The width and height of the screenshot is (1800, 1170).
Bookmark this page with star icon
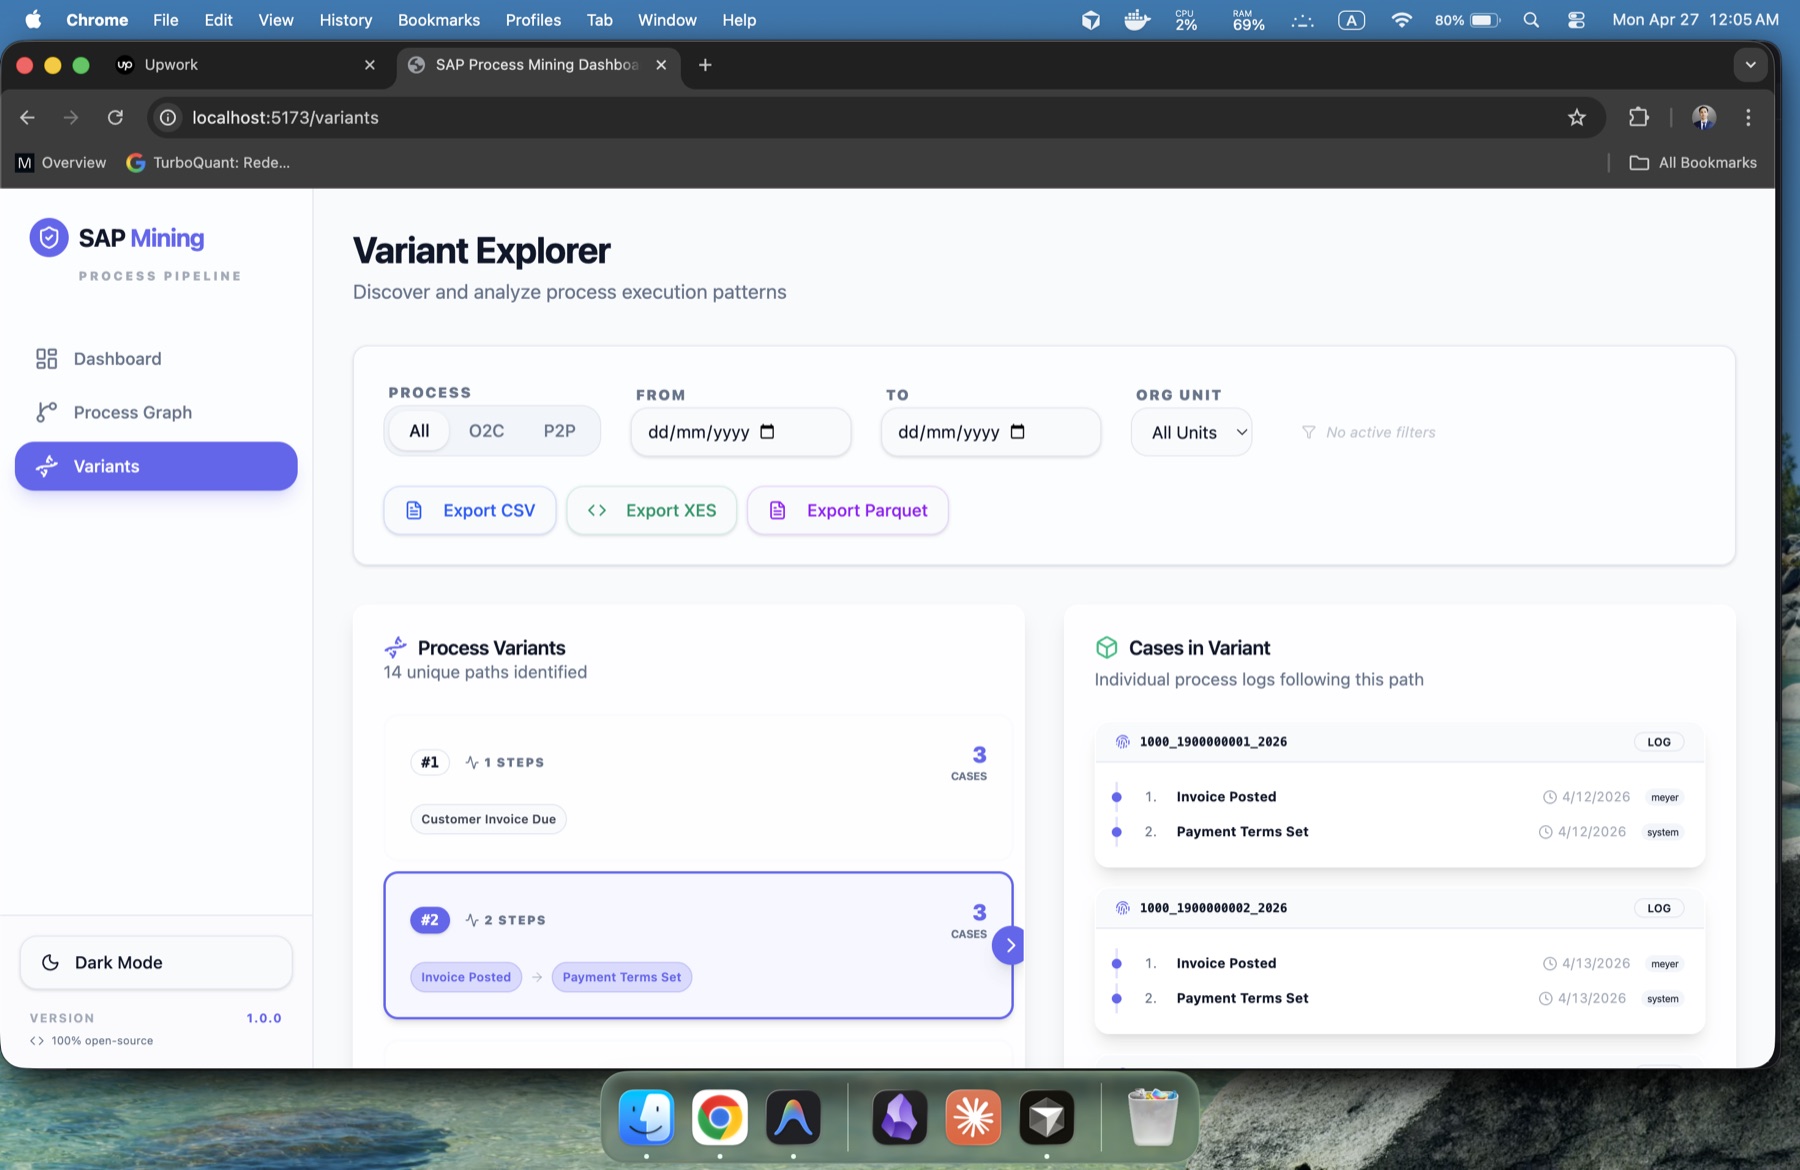click(x=1577, y=117)
